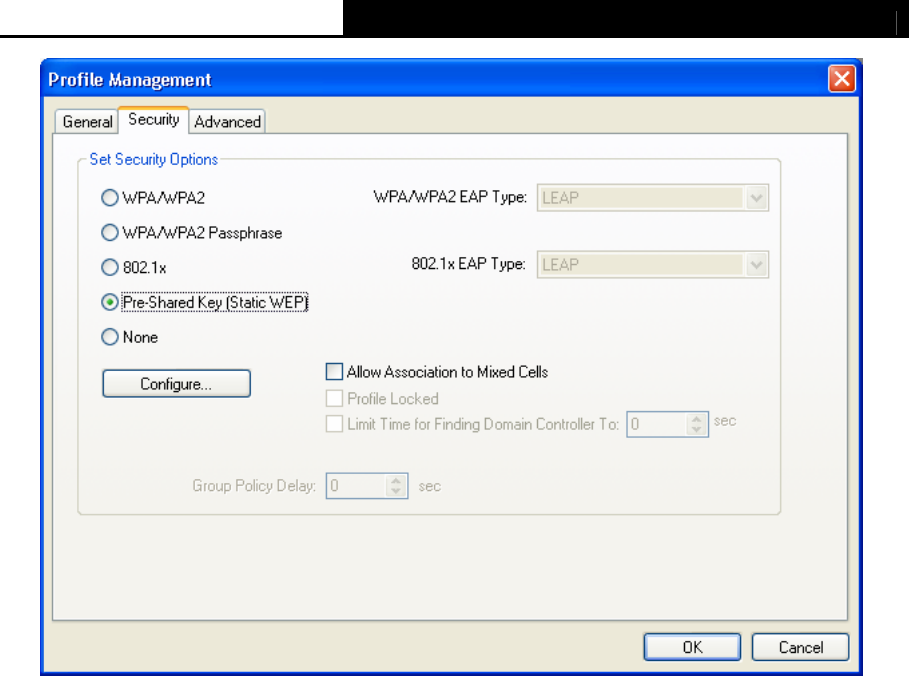The width and height of the screenshot is (909, 676).
Task: Confirm settings with the OK button
Action: coord(692,647)
